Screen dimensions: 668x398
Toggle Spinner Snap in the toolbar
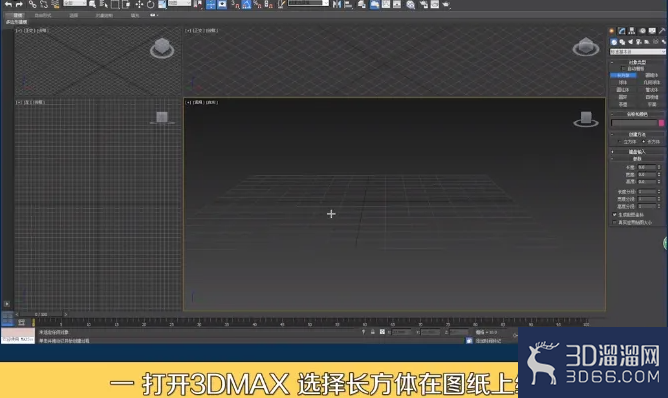pos(268,4)
